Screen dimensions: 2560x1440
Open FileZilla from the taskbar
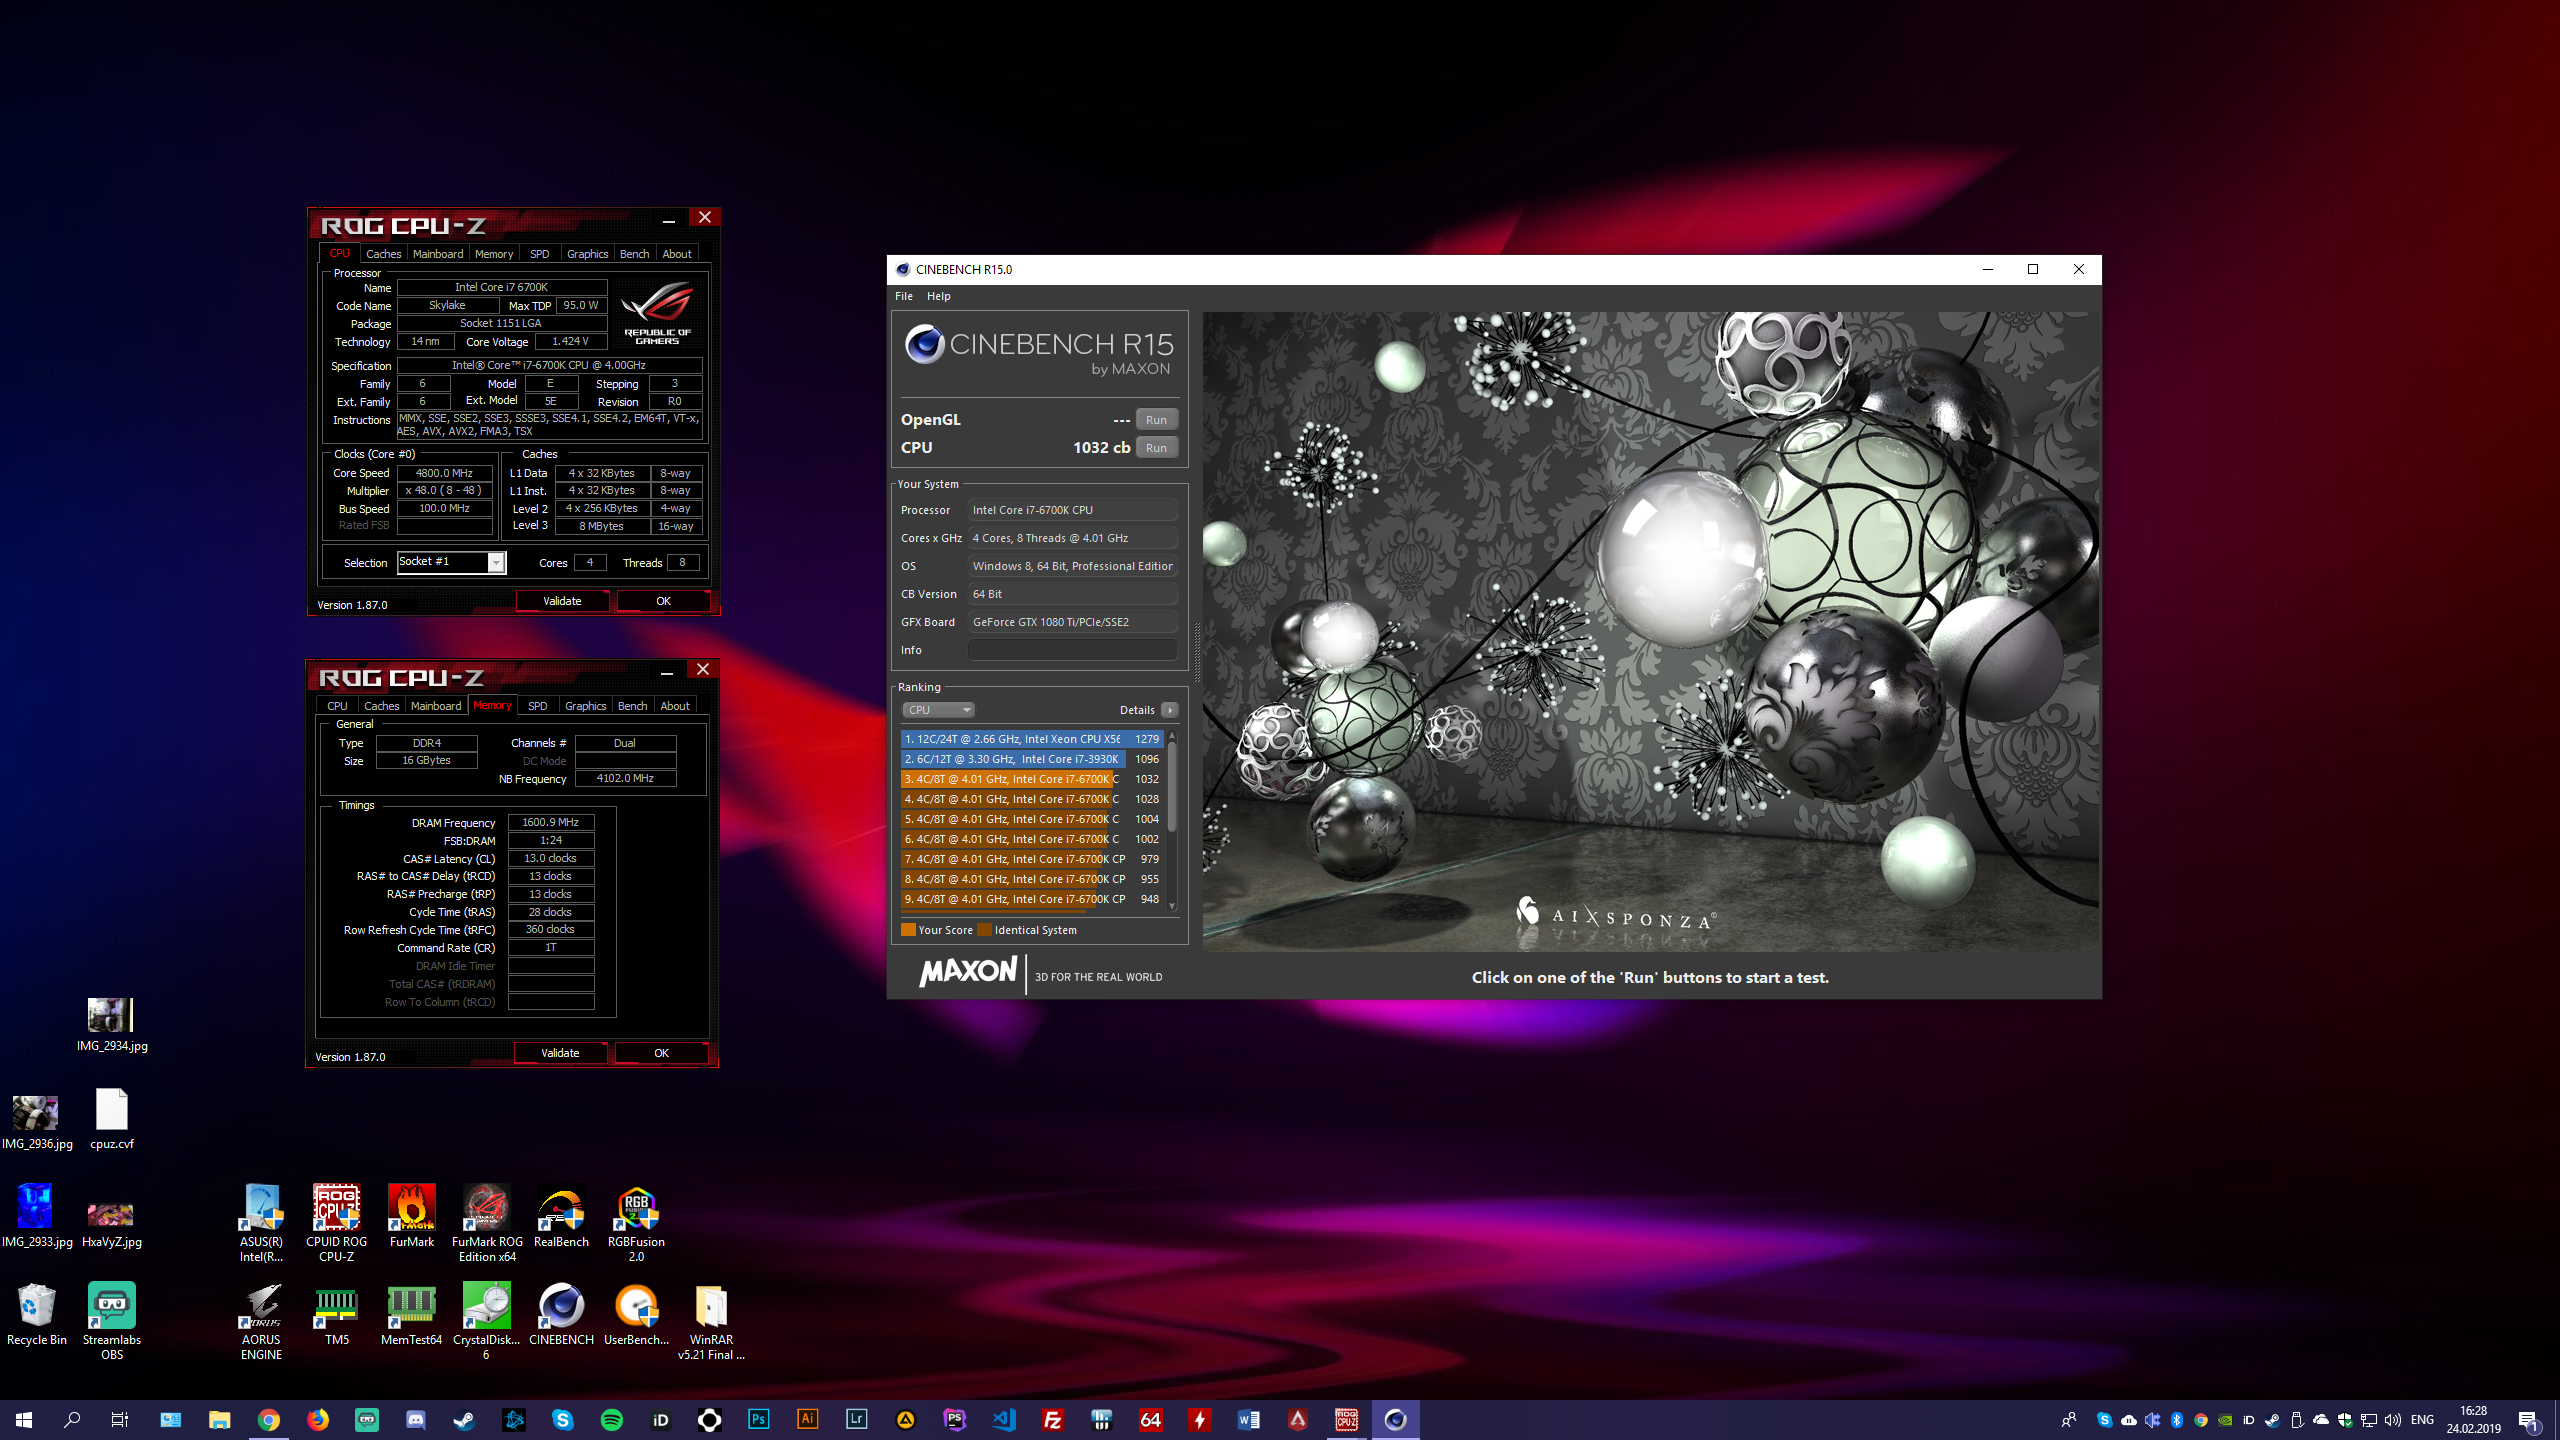[x=1053, y=1419]
